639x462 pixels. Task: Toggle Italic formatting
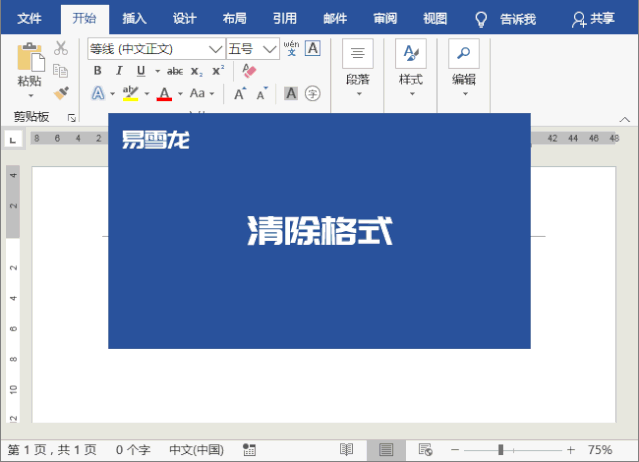click(x=119, y=71)
